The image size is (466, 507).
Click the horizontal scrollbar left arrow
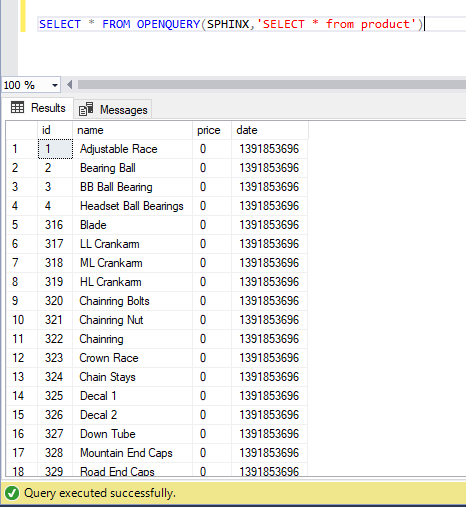click(69, 85)
